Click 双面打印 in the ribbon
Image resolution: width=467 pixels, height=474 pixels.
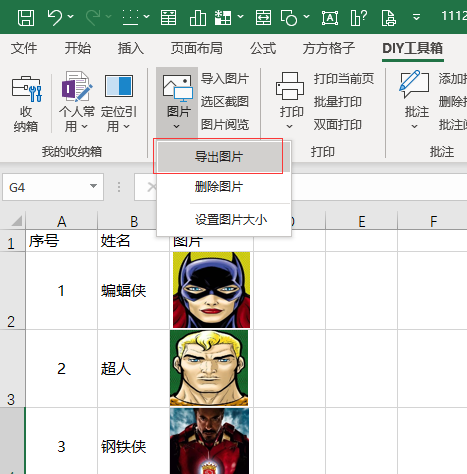[x=338, y=125]
